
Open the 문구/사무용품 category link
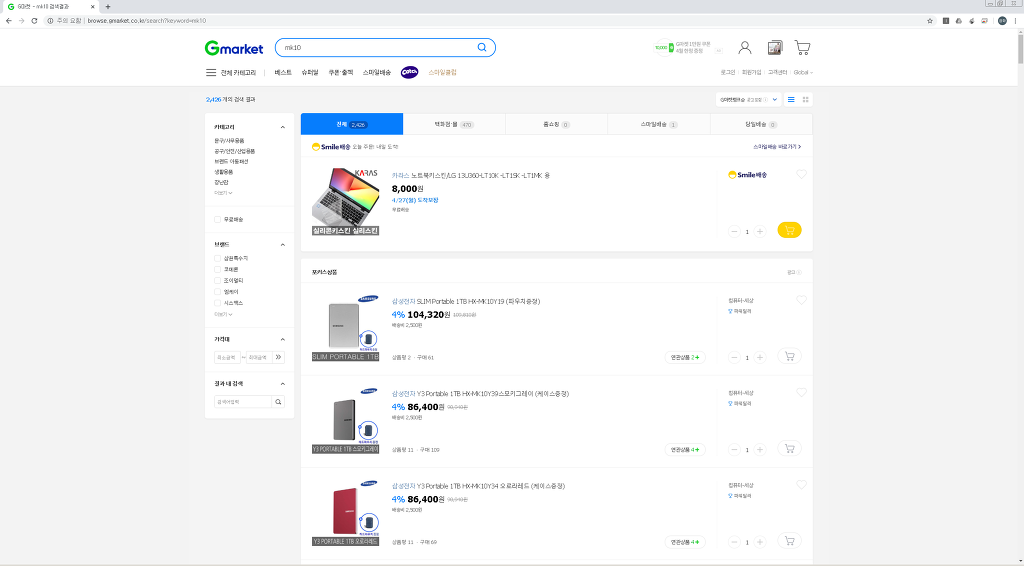[x=229, y=141]
